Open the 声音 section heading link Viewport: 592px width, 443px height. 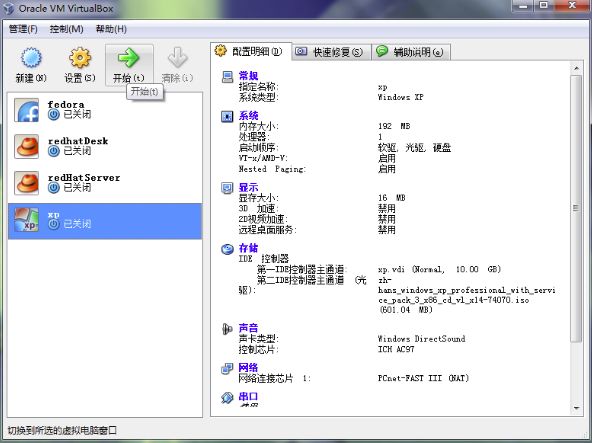click(x=248, y=328)
